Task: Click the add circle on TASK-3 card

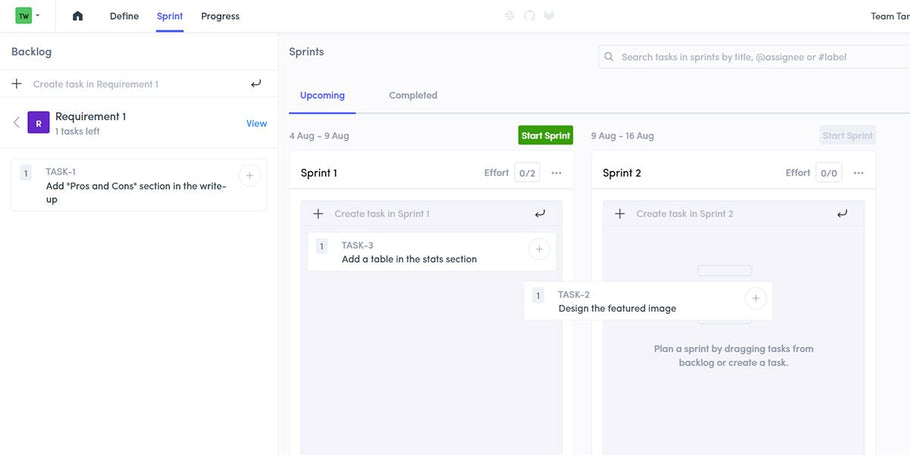Action: (539, 249)
